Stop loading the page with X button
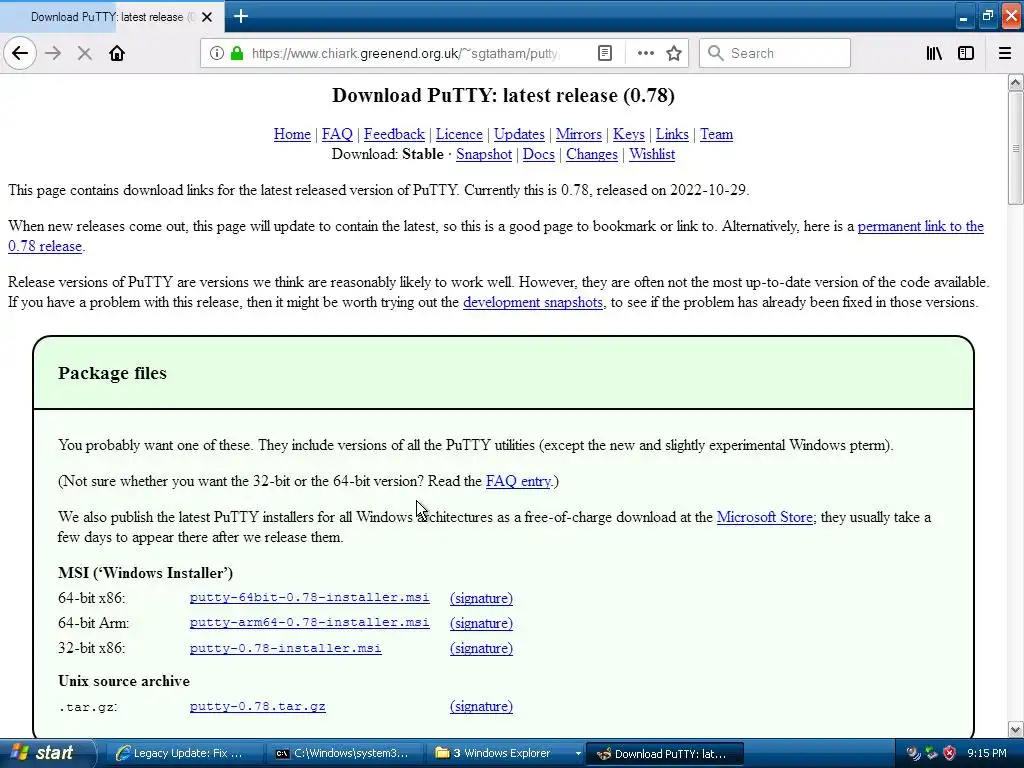 click(x=84, y=54)
